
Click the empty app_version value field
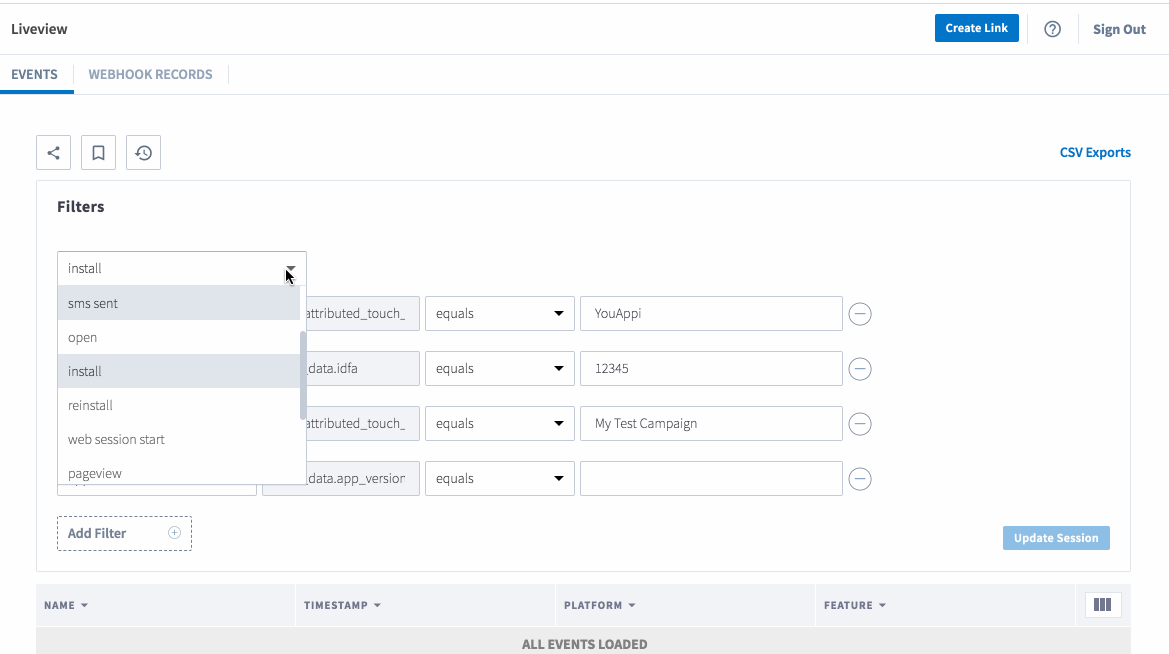pos(710,479)
